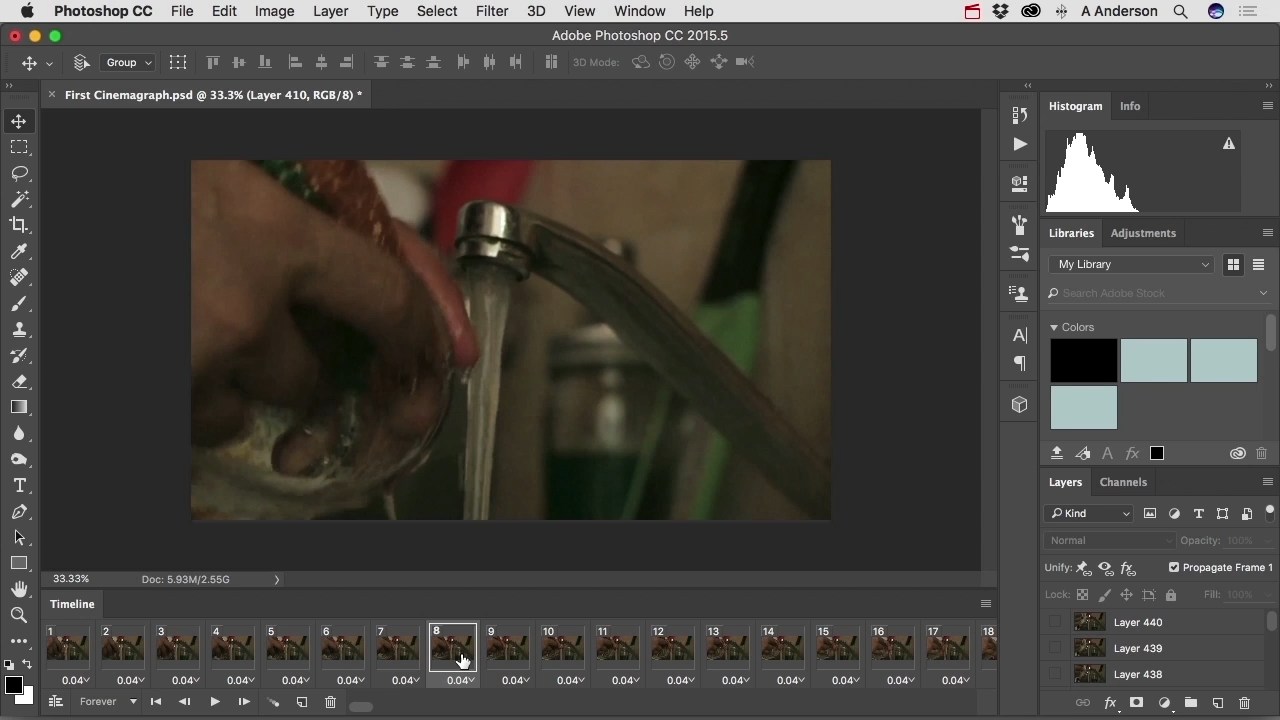Screen dimensions: 1280x720
Task: Pick the black color swatch in Libraries
Action: [x=1083, y=360]
